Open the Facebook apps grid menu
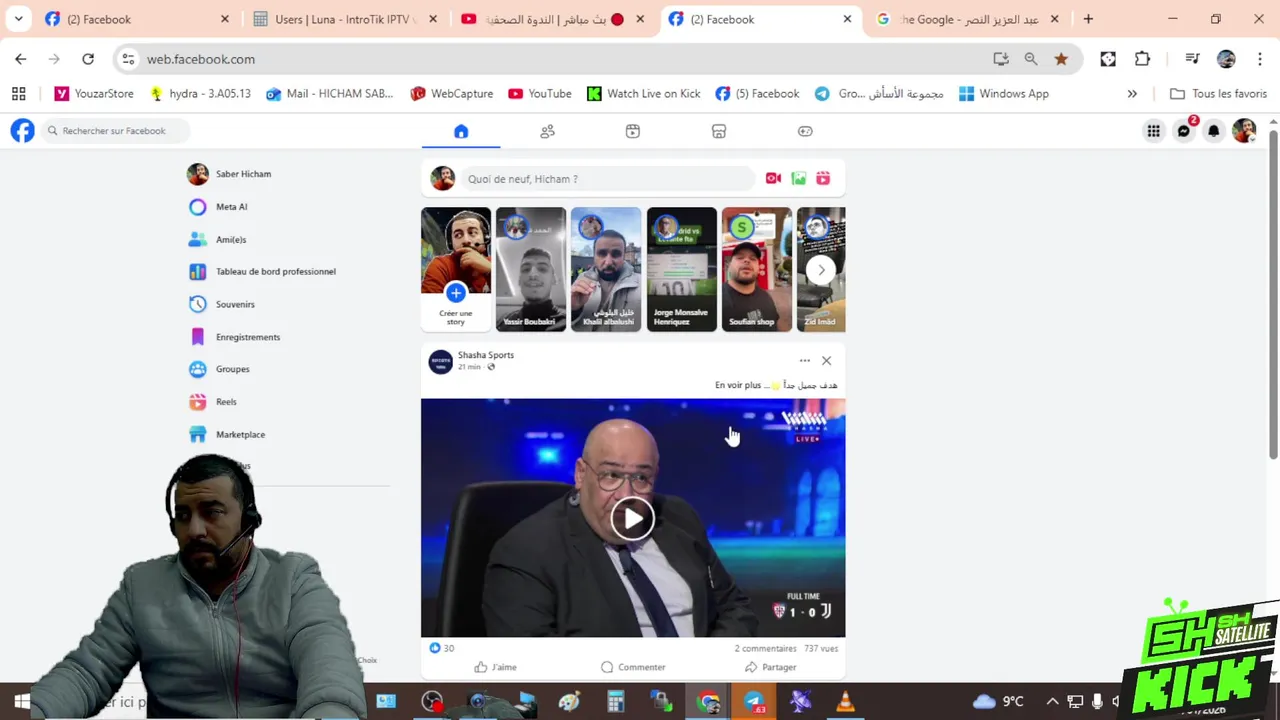The image size is (1280, 720). pos(1154,131)
